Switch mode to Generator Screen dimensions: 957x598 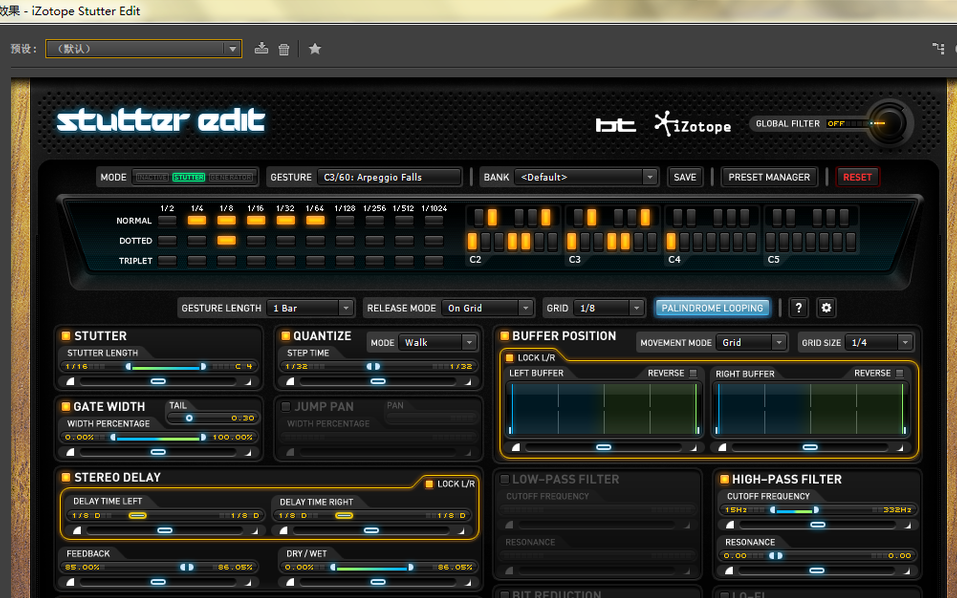(231, 177)
